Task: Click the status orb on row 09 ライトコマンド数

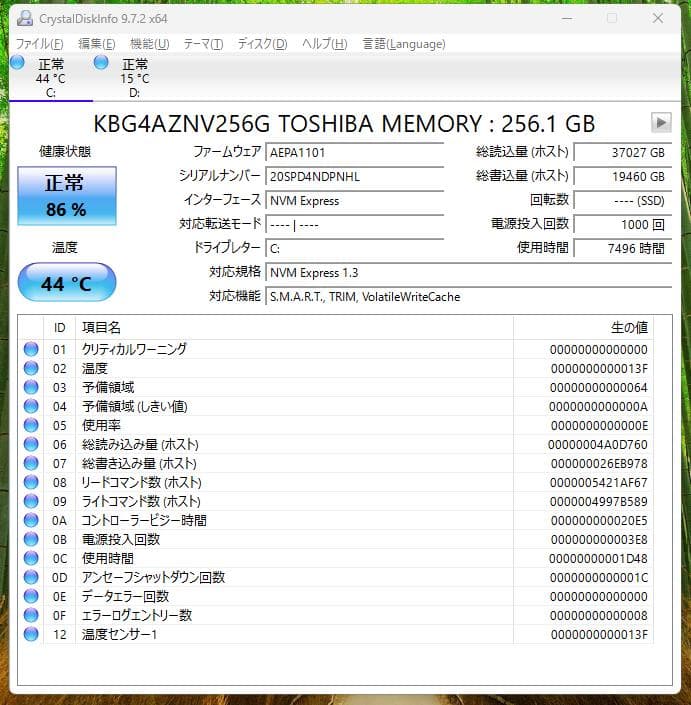Action: pyautogui.click(x=31, y=501)
